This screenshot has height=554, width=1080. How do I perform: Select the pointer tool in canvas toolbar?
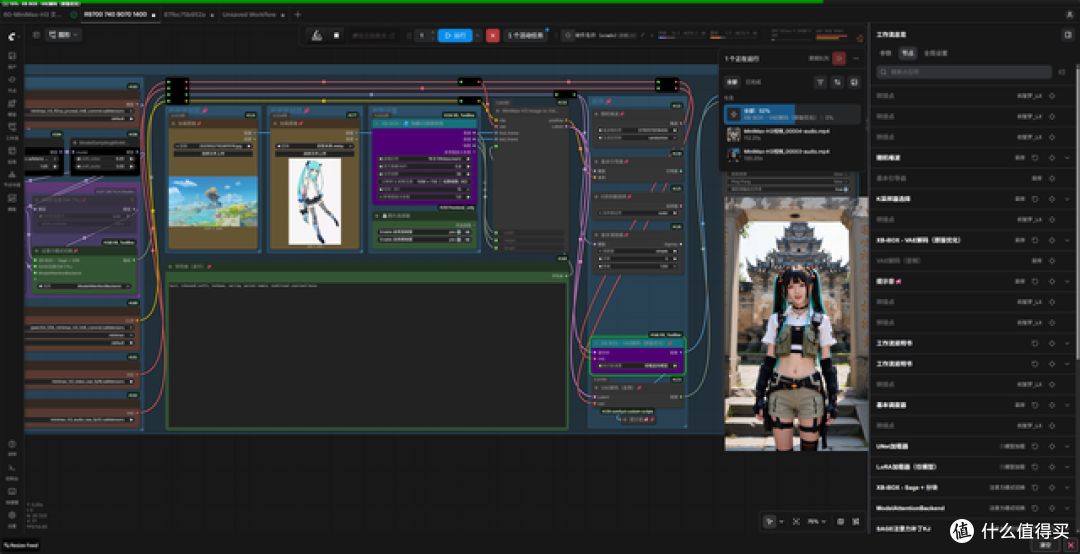[770, 522]
